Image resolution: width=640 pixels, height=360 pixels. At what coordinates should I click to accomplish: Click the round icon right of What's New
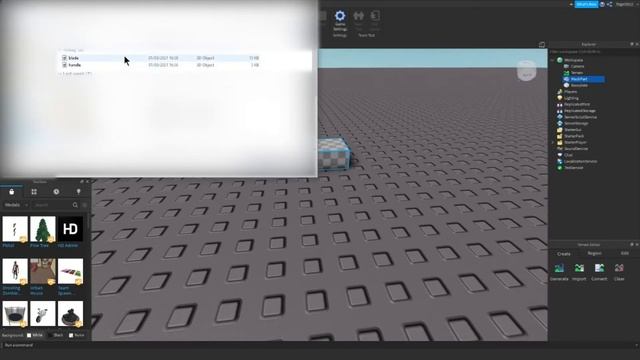[602, 4]
